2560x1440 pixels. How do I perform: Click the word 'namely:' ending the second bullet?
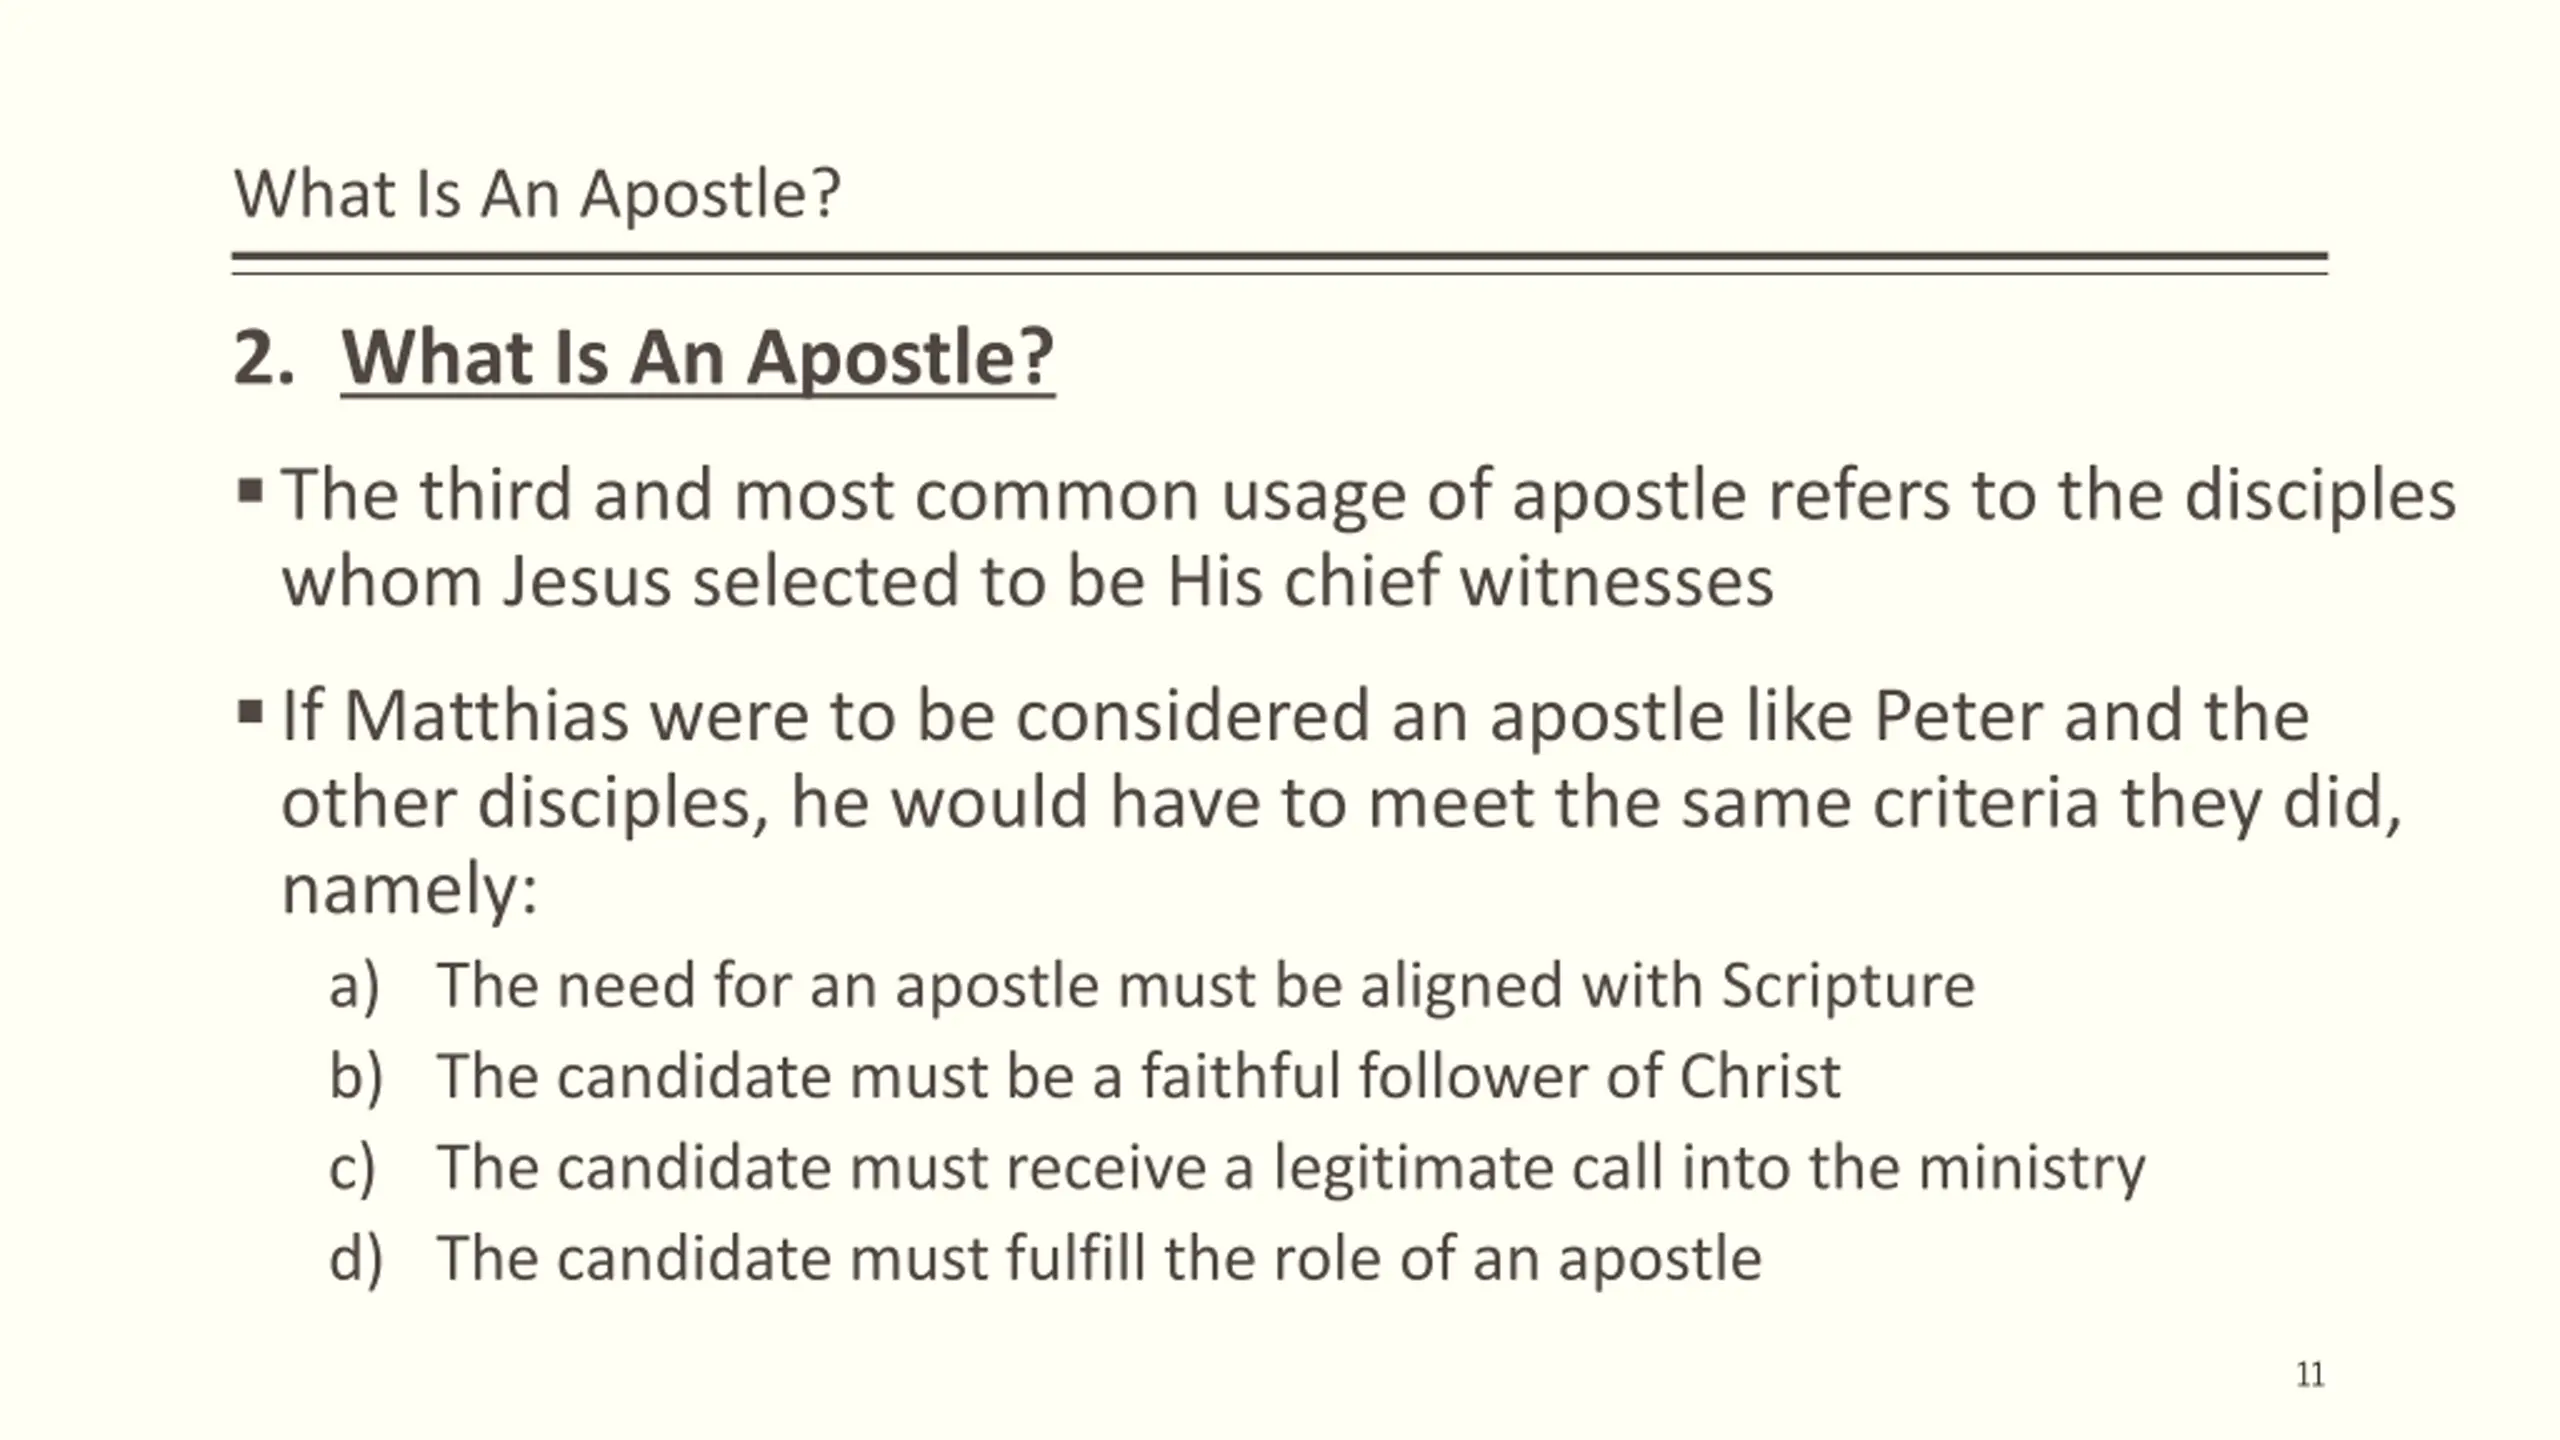pos(410,890)
